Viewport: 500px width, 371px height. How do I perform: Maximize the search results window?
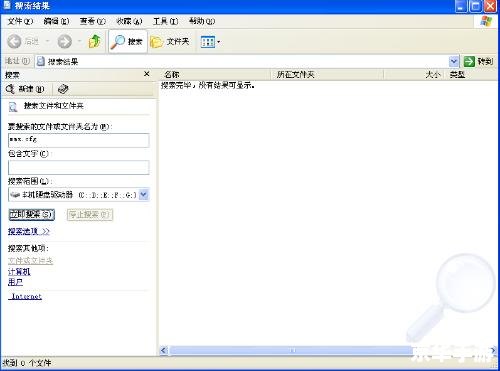click(475, 6)
